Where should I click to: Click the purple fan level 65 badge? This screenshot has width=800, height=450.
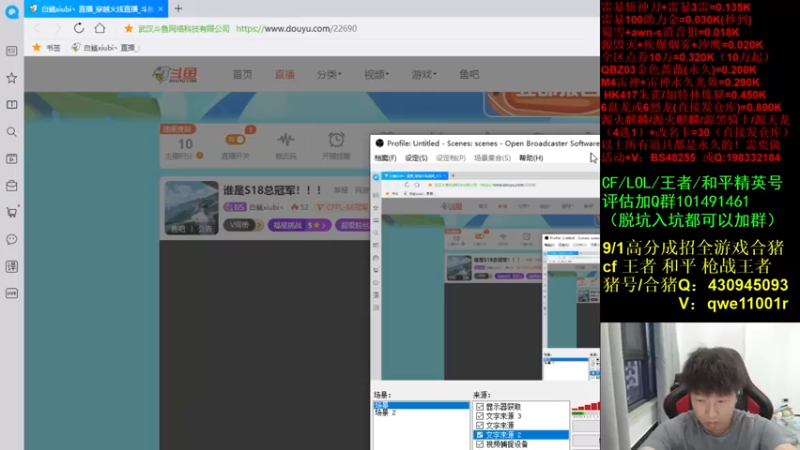(235, 207)
